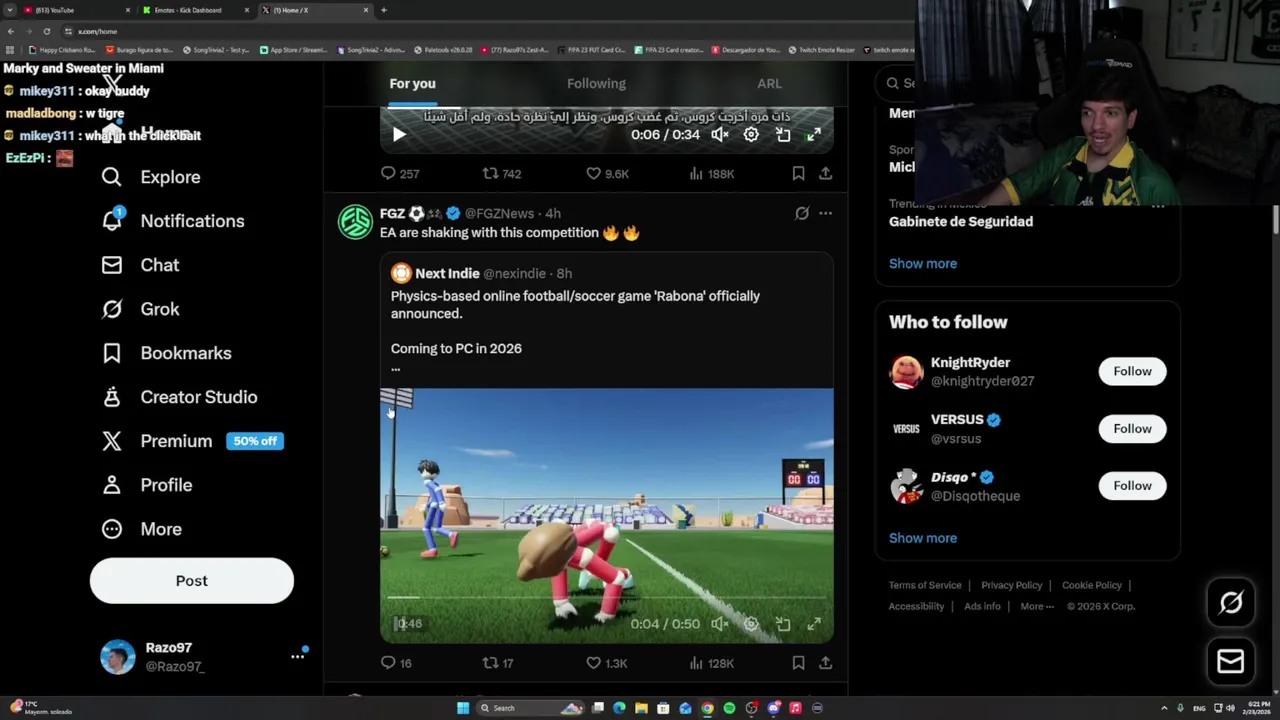Enter picture-in-picture on Rabona video
The width and height of the screenshot is (1280, 720).
[783, 624]
